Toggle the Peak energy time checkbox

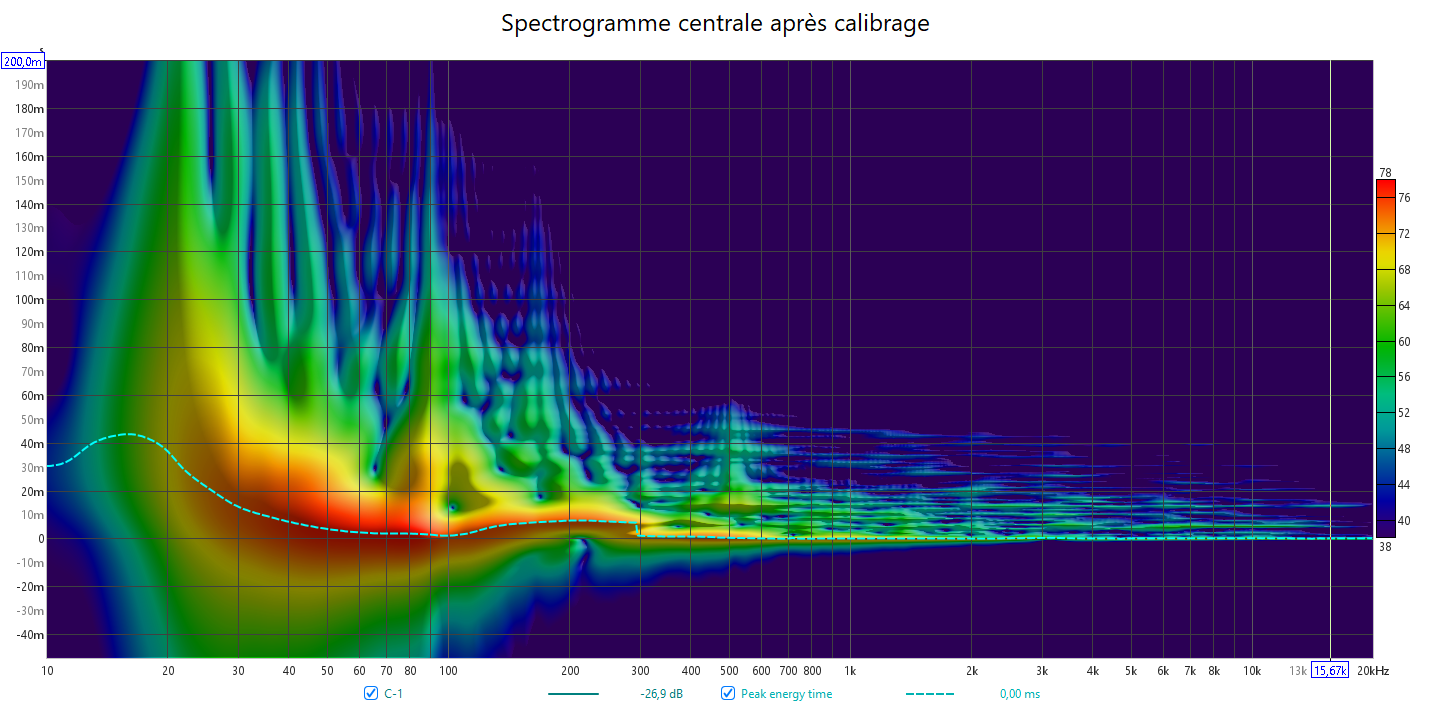pyautogui.click(x=728, y=694)
